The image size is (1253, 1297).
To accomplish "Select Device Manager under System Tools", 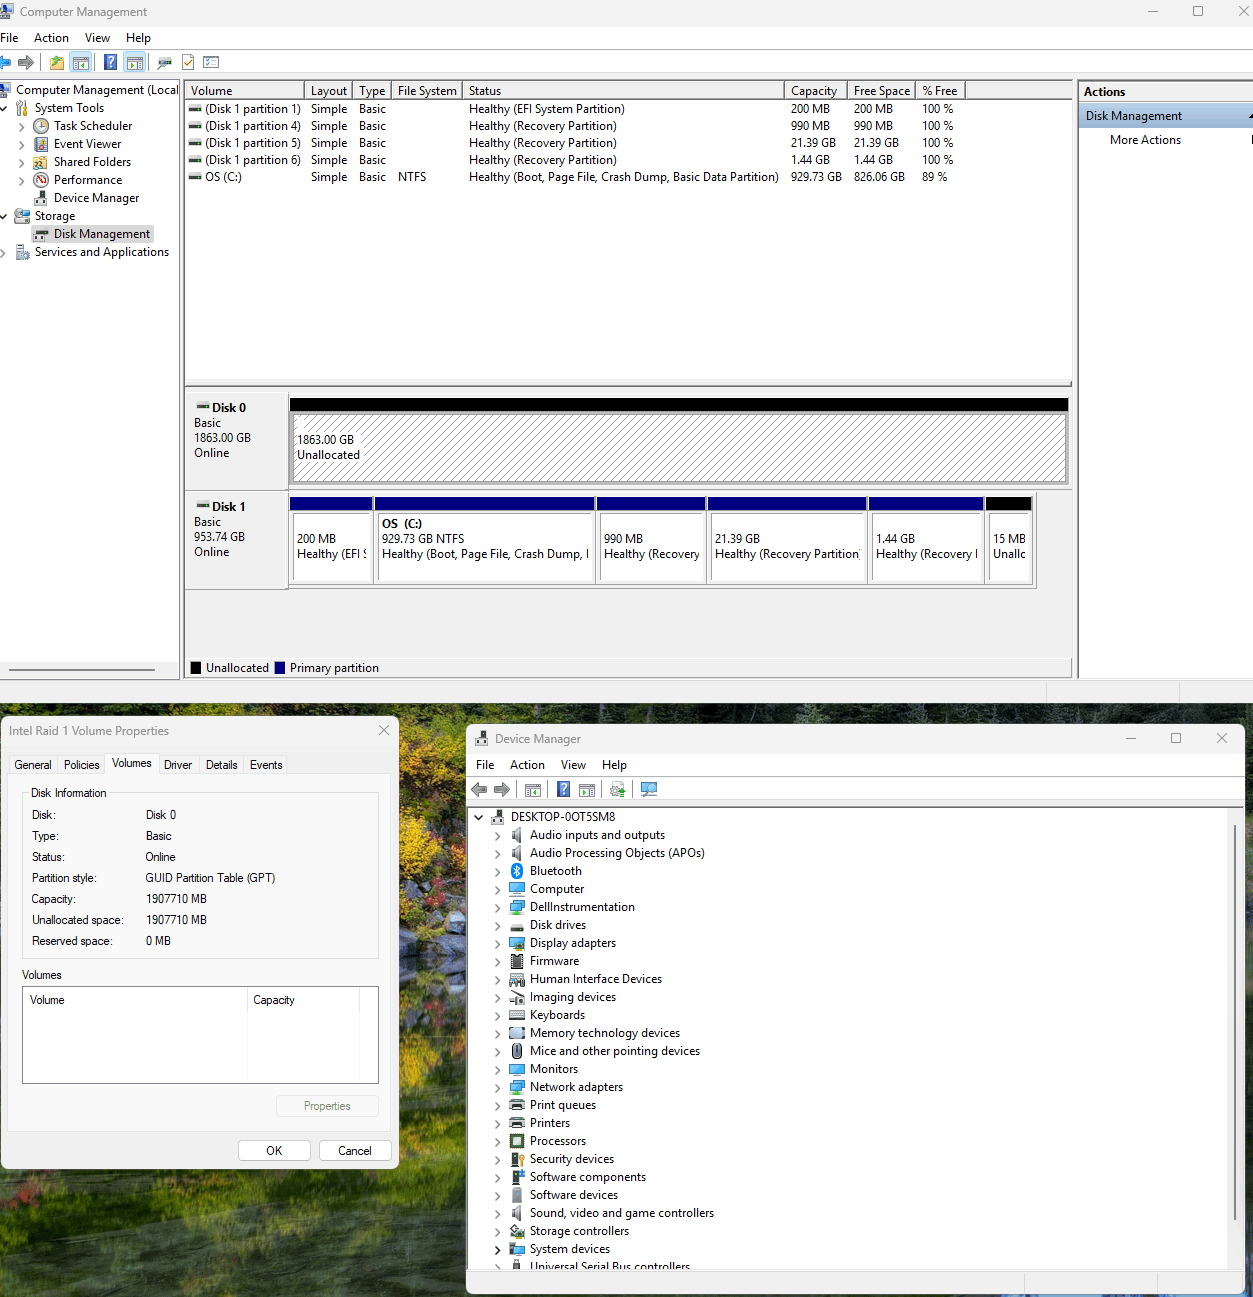I will (96, 198).
